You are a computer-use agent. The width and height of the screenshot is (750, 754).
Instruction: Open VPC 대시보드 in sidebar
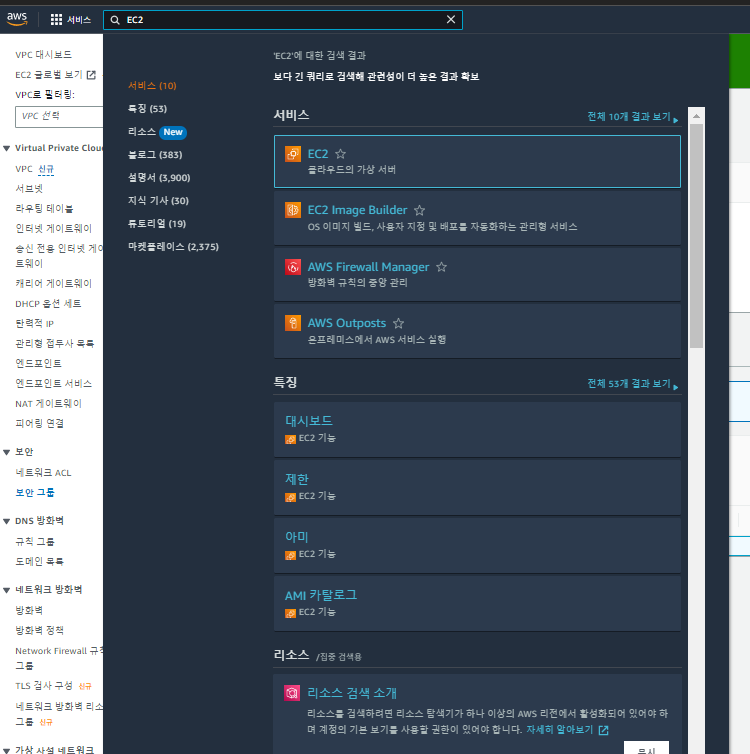pyautogui.click(x=43, y=55)
